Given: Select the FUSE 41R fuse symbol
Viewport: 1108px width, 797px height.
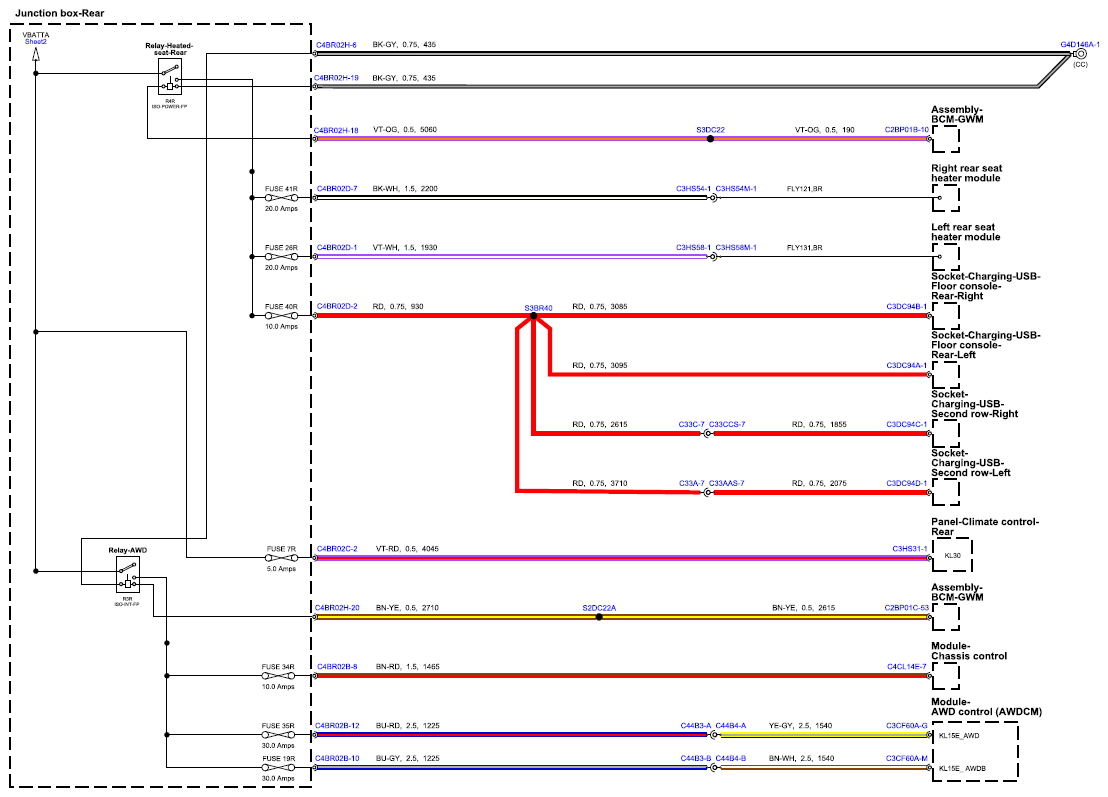Looking at the screenshot, I should coord(281,198).
